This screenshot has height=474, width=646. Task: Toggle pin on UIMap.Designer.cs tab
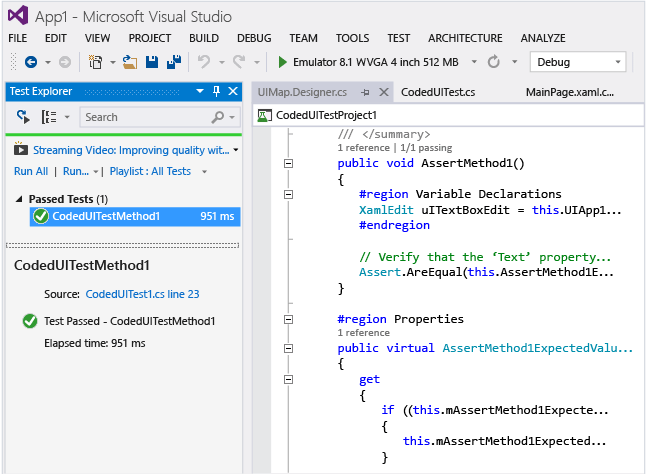pos(365,93)
